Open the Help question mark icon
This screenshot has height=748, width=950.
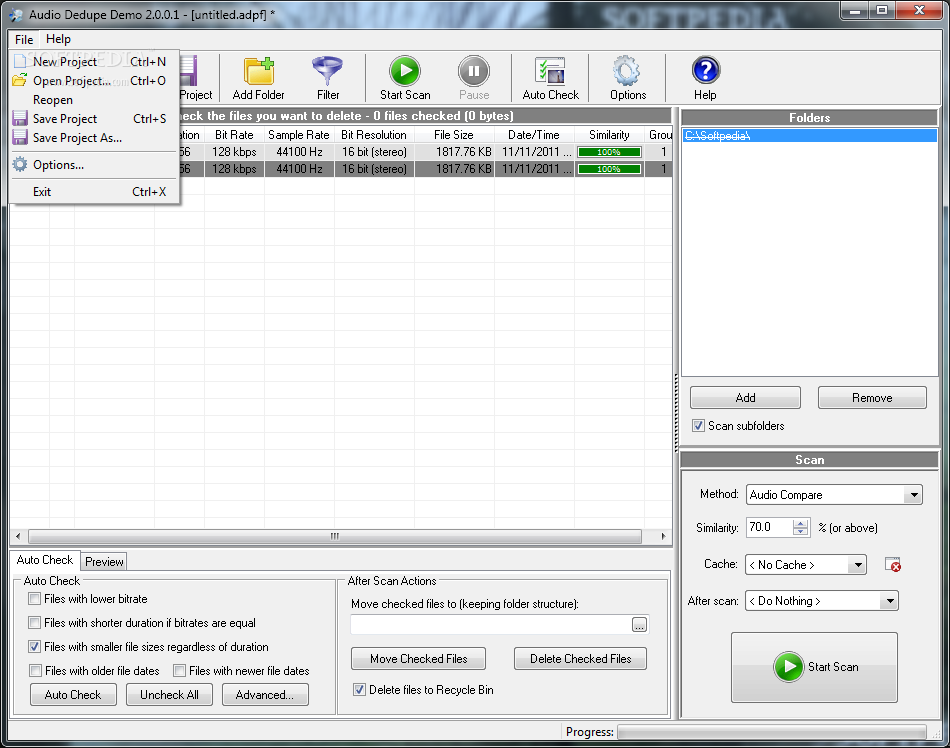(705, 78)
